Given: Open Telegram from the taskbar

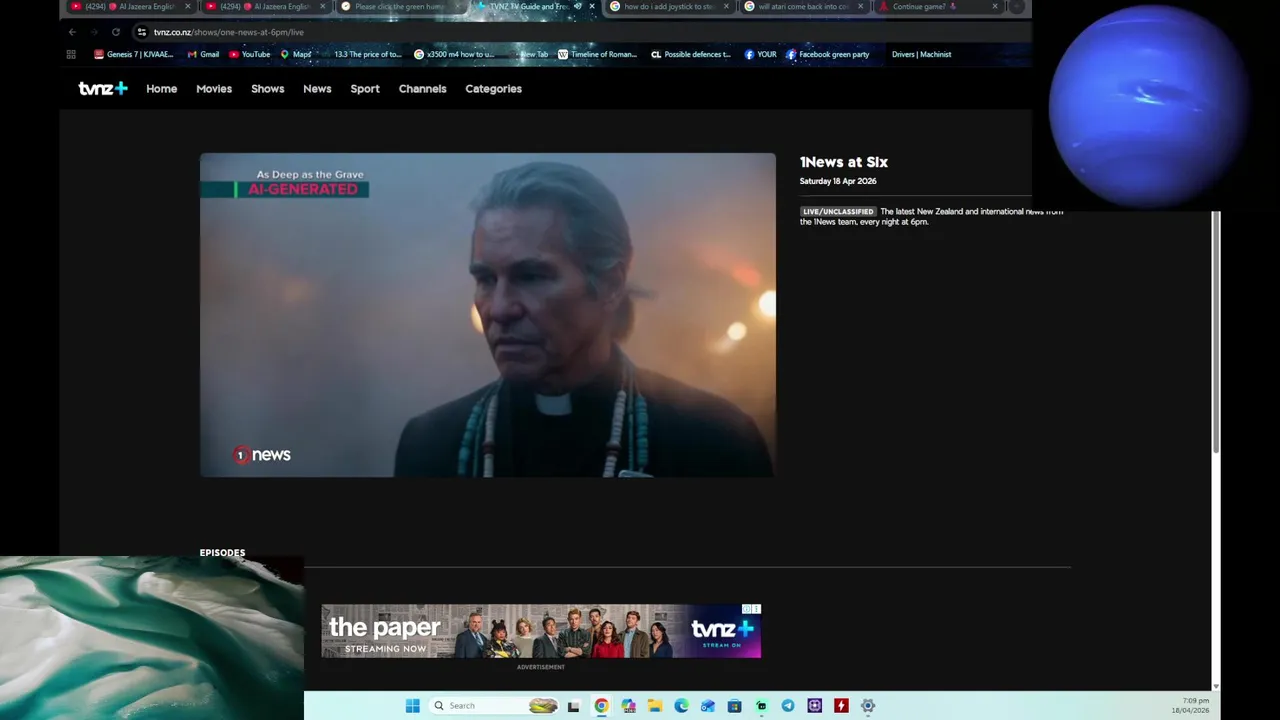Looking at the screenshot, I should point(788,706).
